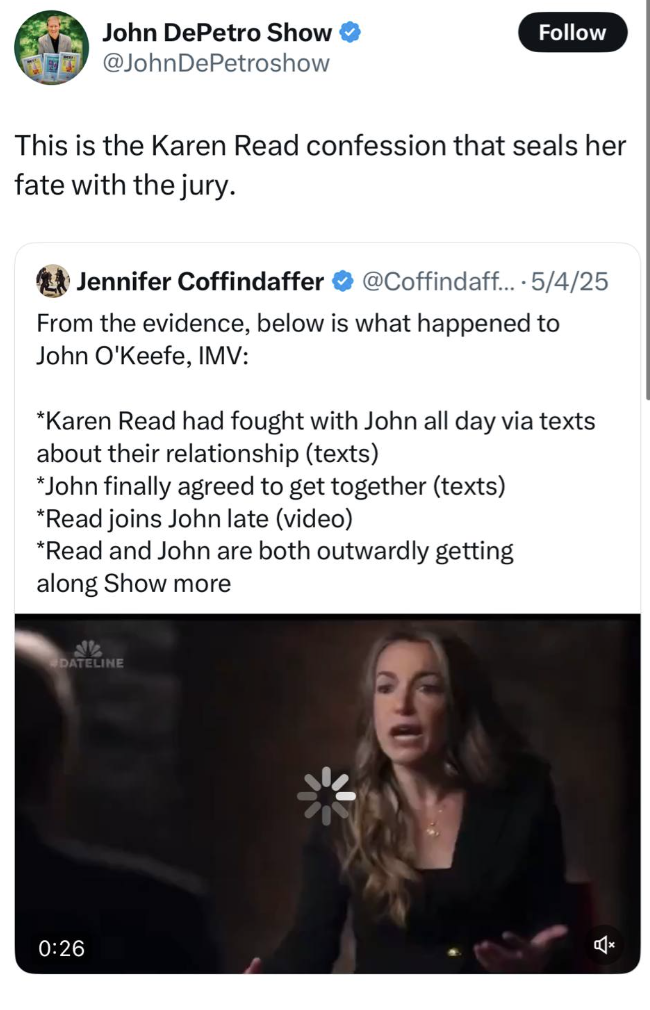This screenshot has width=650, height=1010.
Task: Click Jennifer Coffindaffer's small profile picture
Action: click(x=51, y=281)
